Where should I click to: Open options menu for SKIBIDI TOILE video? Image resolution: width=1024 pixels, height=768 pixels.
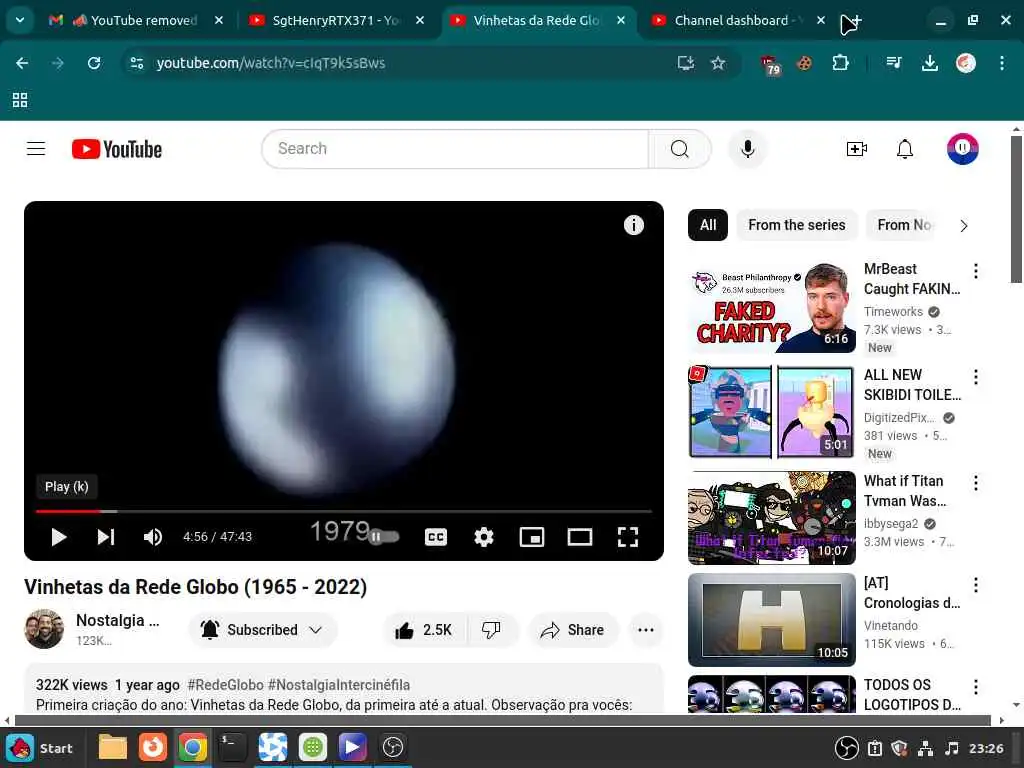976,377
